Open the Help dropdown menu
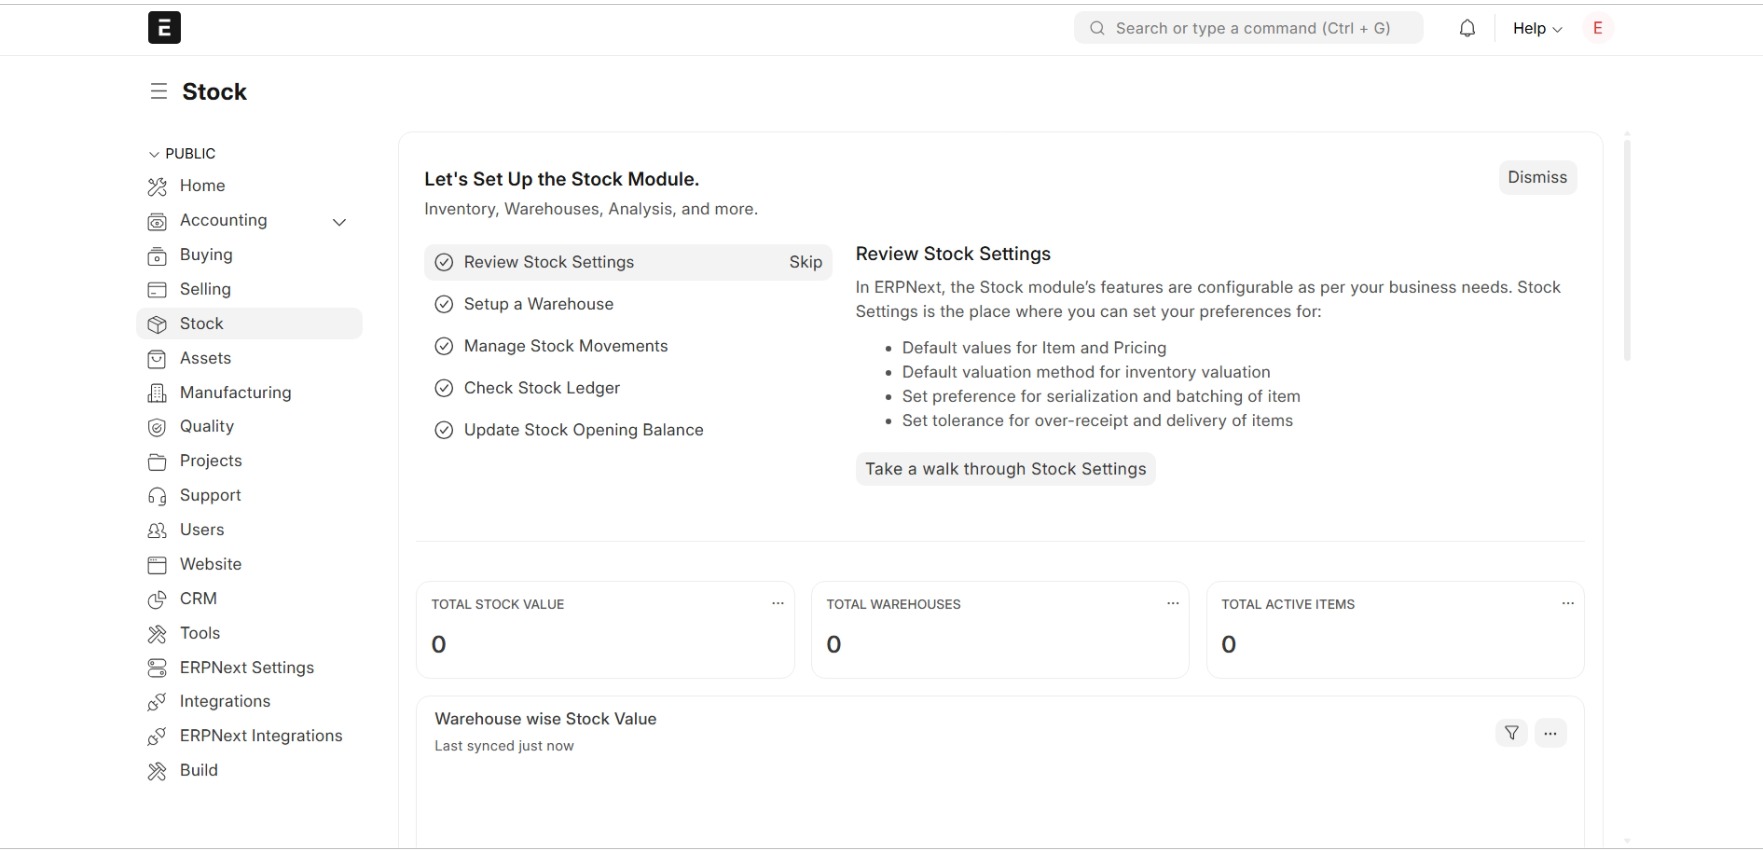The width and height of the screenshot is (1763, 853). (x=1537, y=29)
